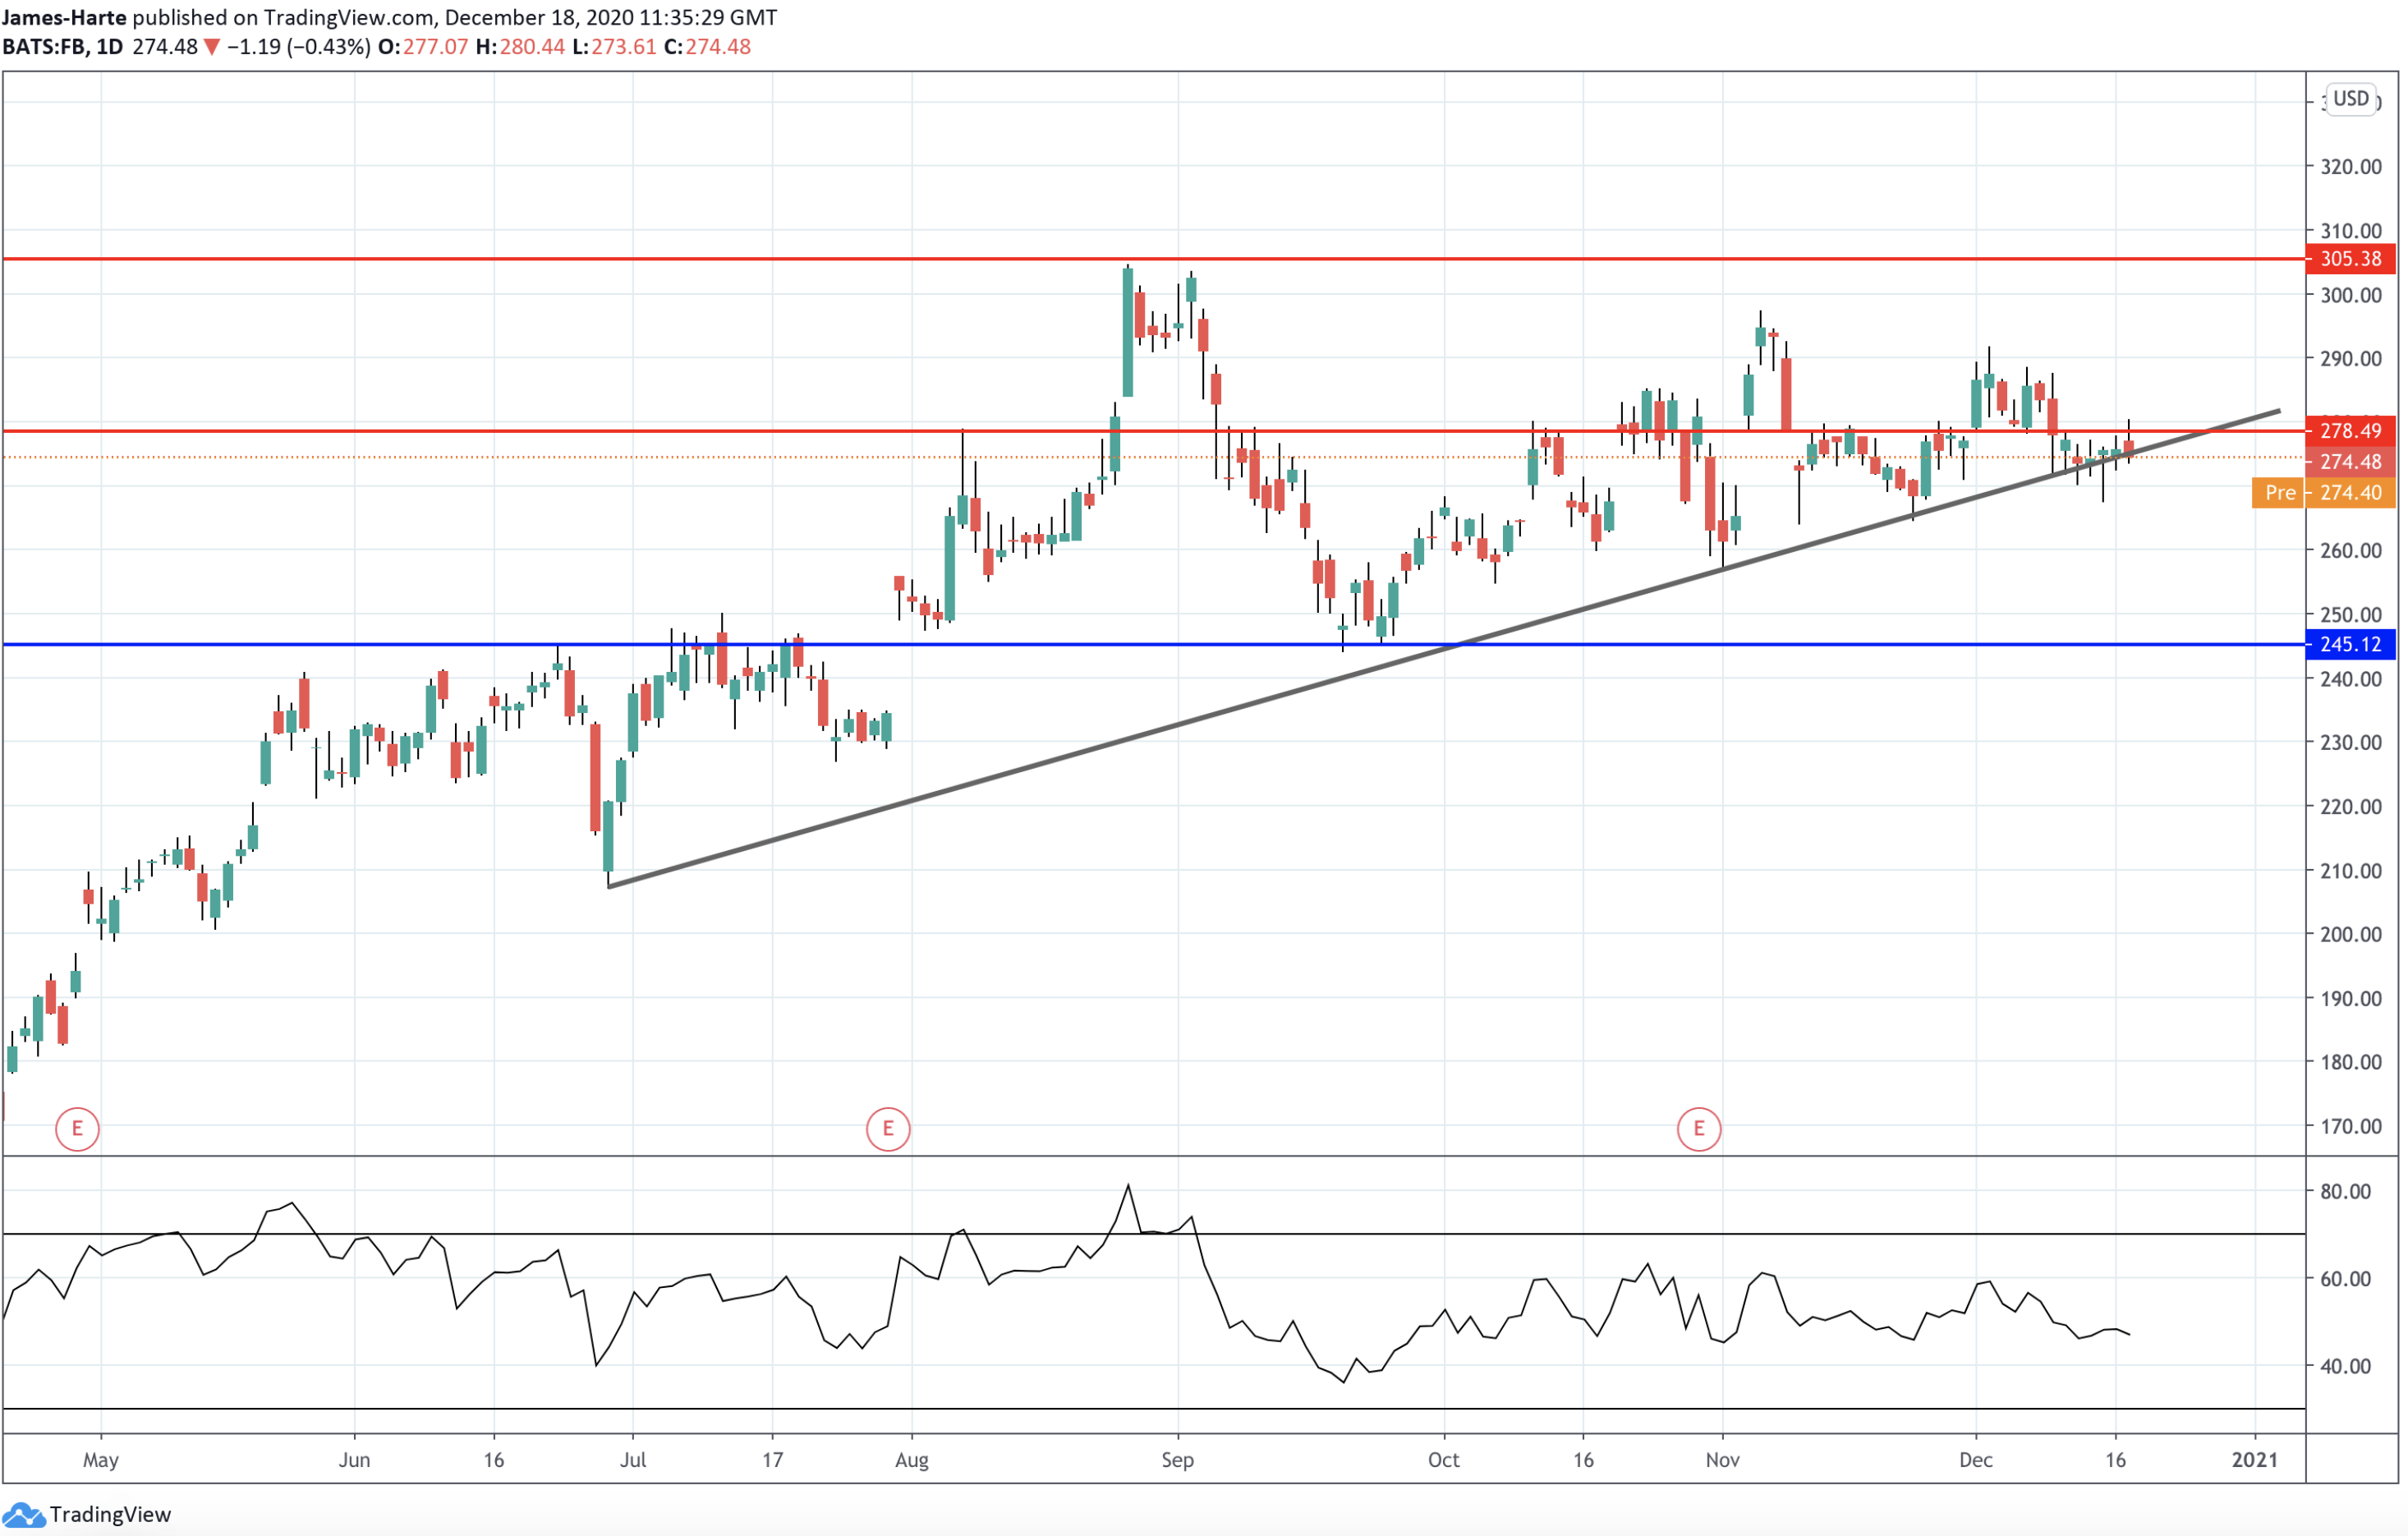The width and height of the screenshot is (2408, 1536).
Task: Select the red down-triangle price change icon
Action: (211, 46)
